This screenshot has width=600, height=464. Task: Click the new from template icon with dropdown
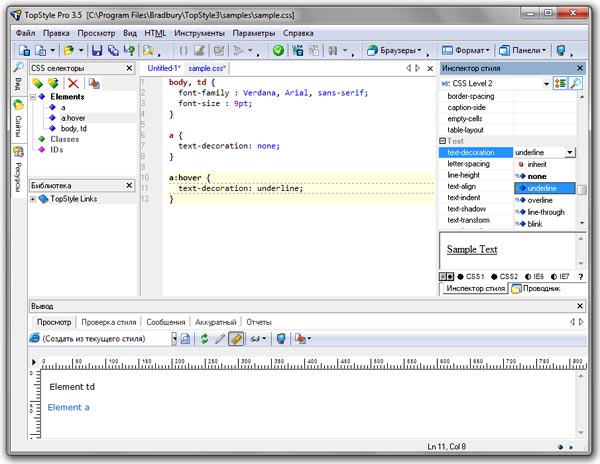pos(41,50)
